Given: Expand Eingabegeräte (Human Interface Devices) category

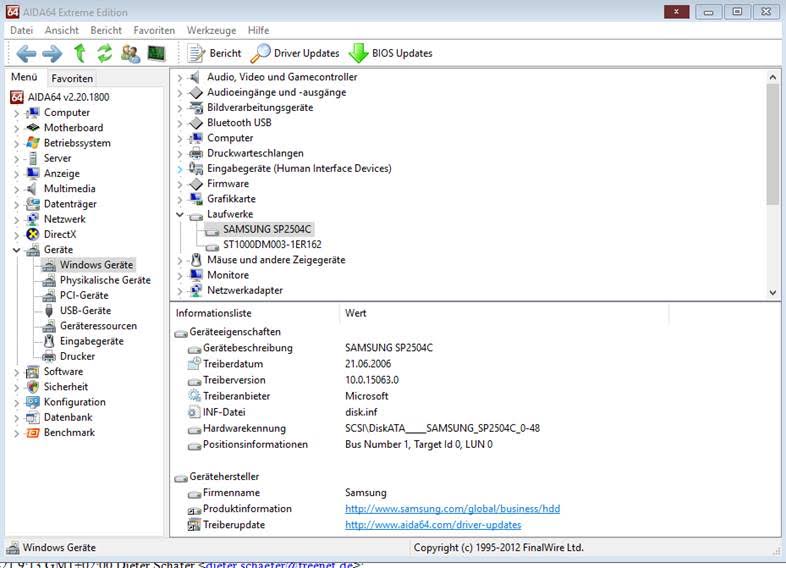Looking at the screenshot, I should click(179, 169).
